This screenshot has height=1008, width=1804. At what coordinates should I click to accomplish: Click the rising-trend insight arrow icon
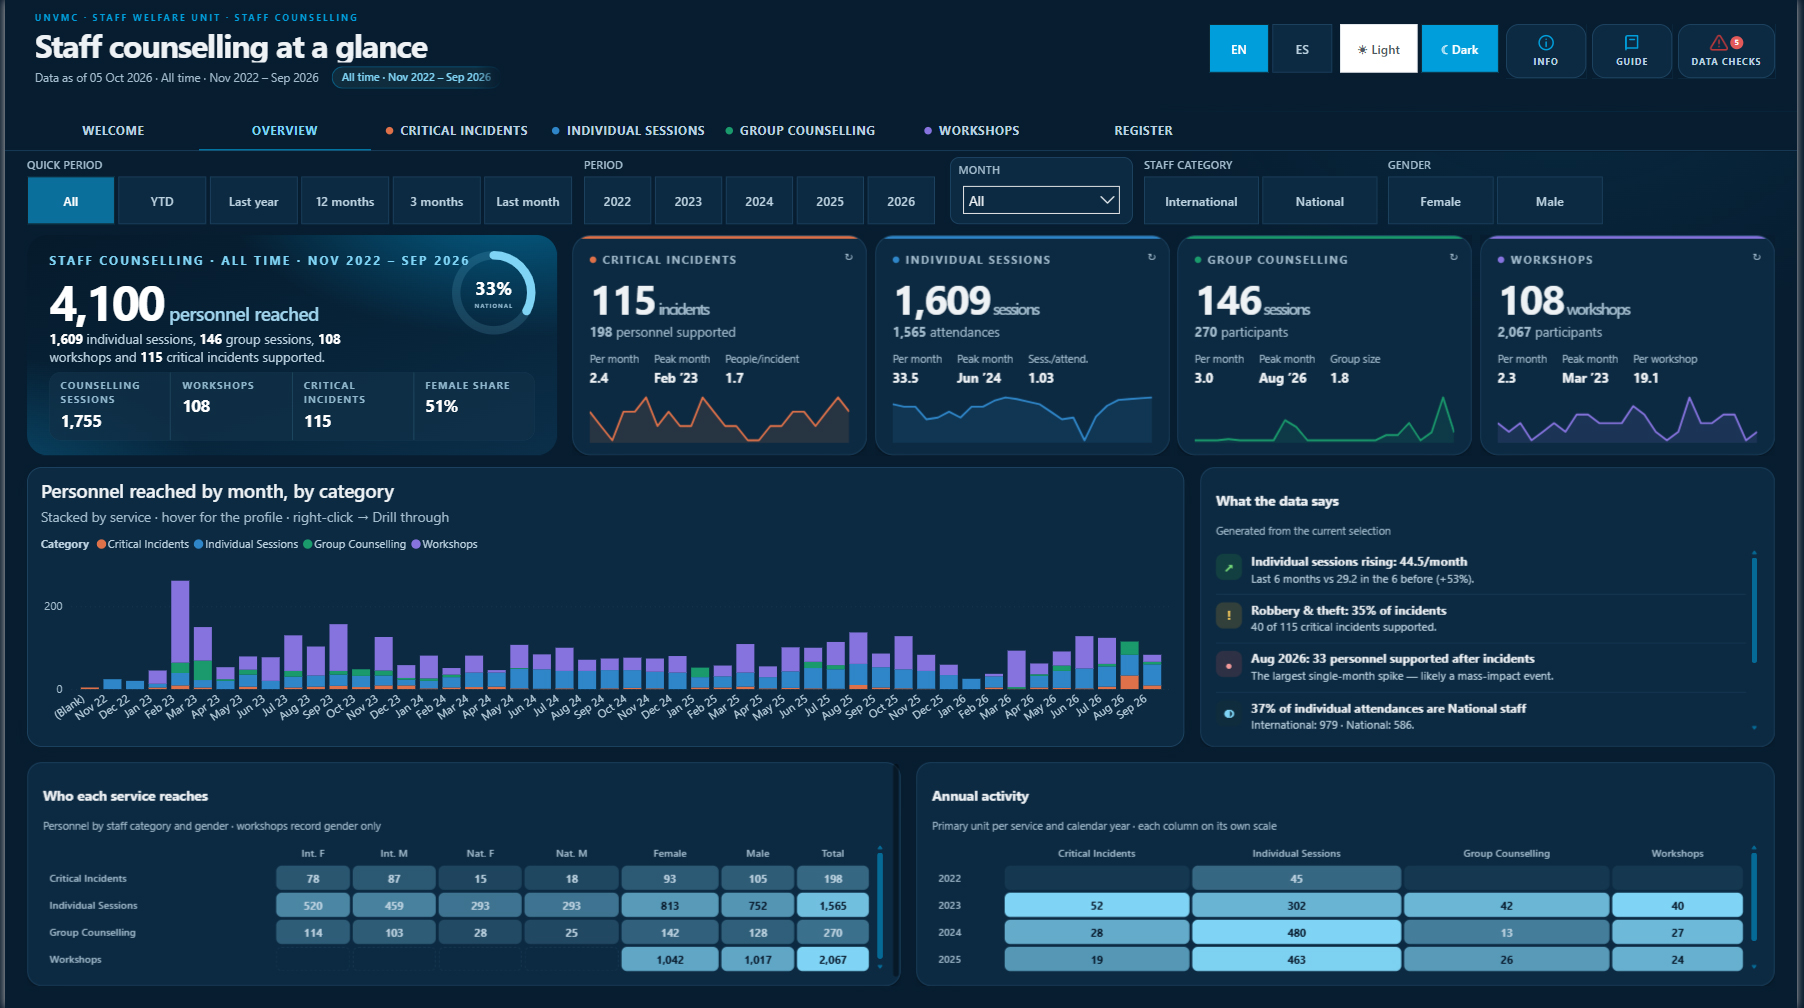(1228, 568)
